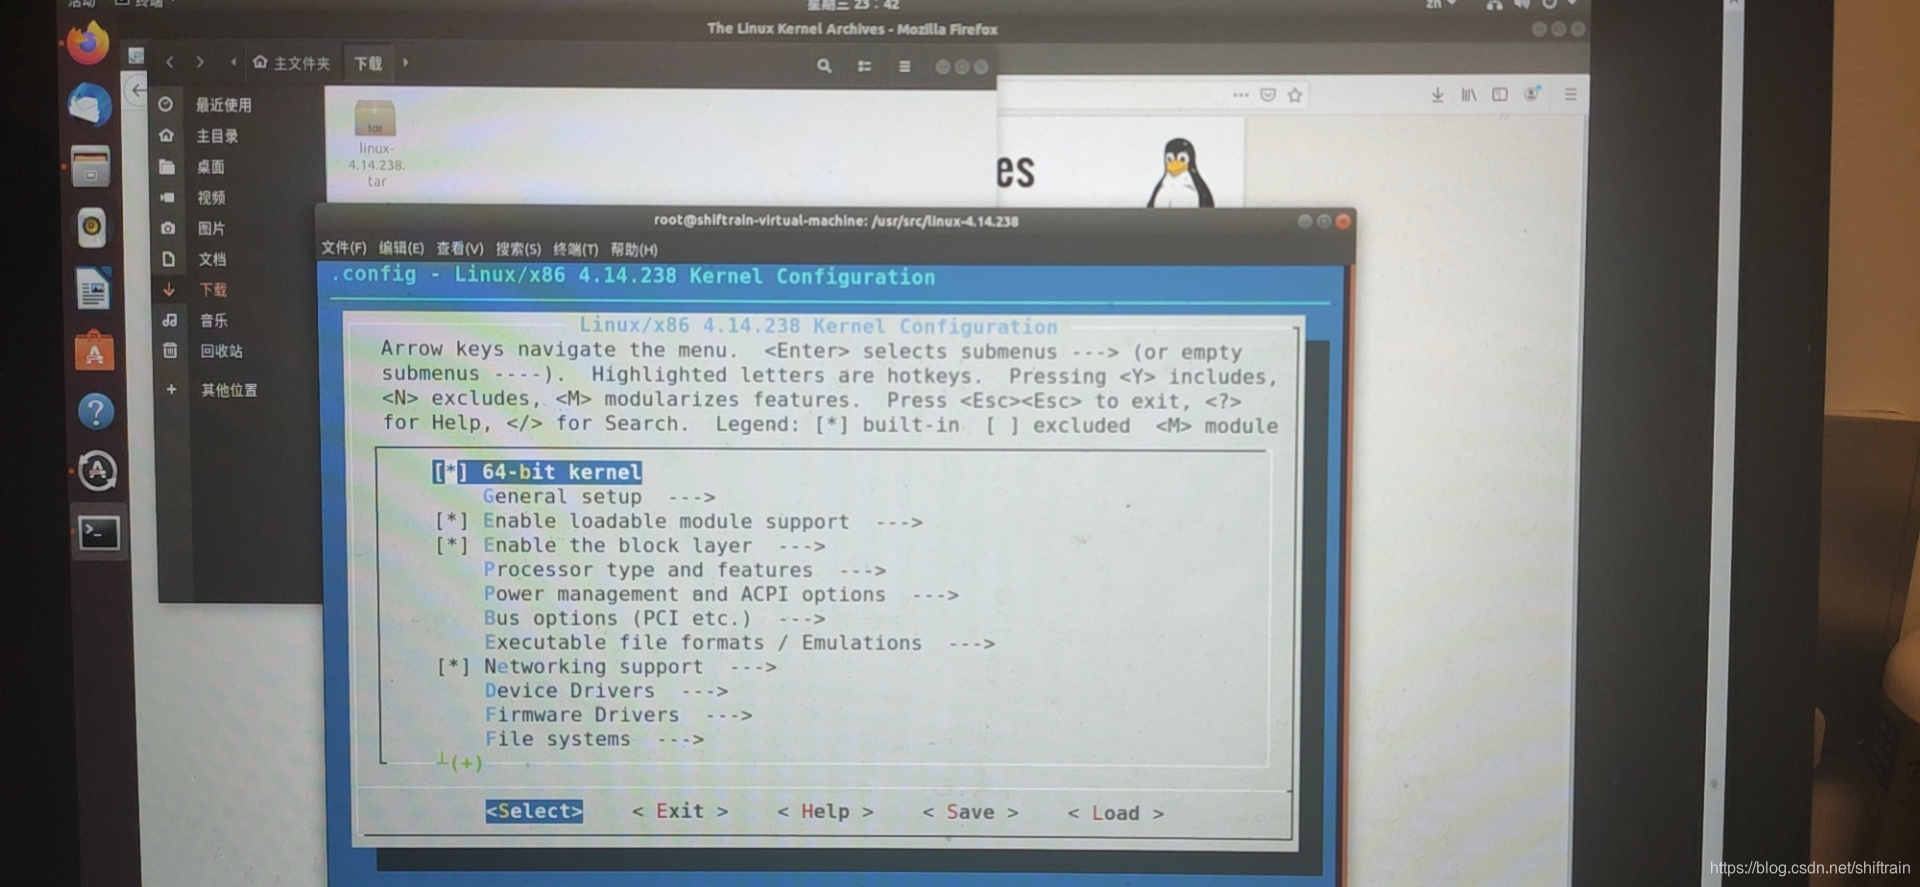Screen dimensions: 1920x887
Task: Open Thunderbird mail in the dock
Action: click(90, 104)
